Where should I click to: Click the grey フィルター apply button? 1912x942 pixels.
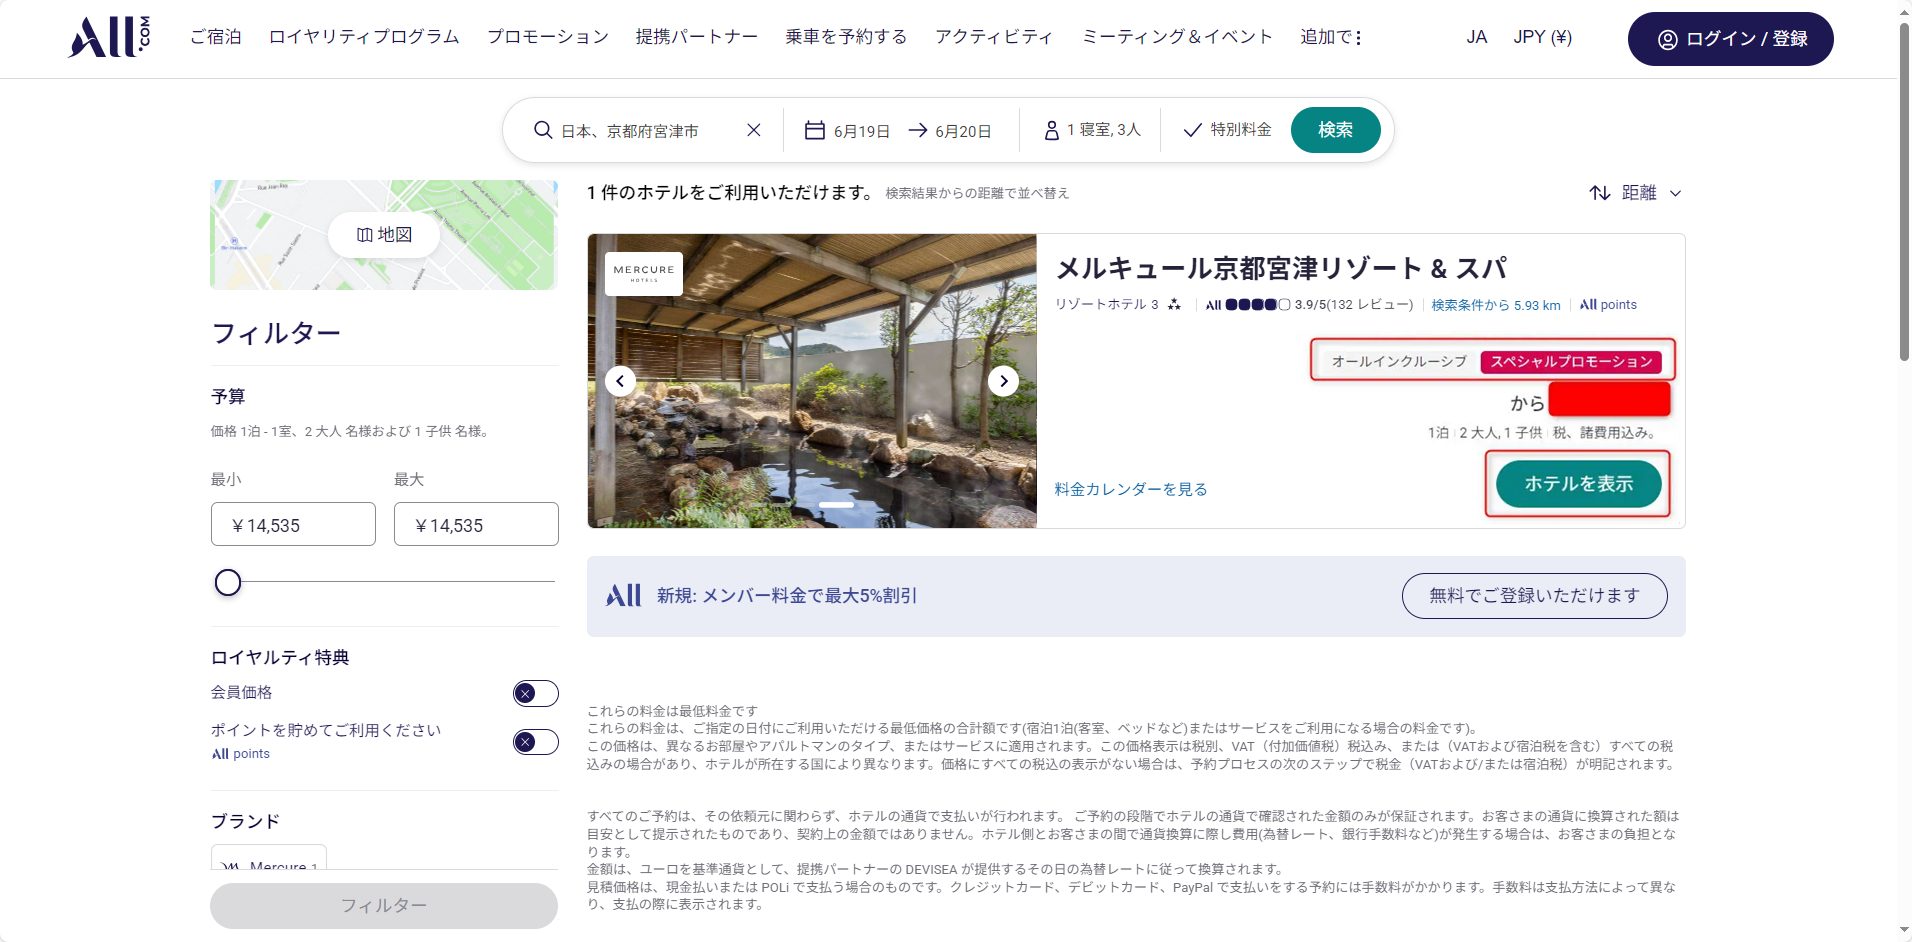coord(384,905)
